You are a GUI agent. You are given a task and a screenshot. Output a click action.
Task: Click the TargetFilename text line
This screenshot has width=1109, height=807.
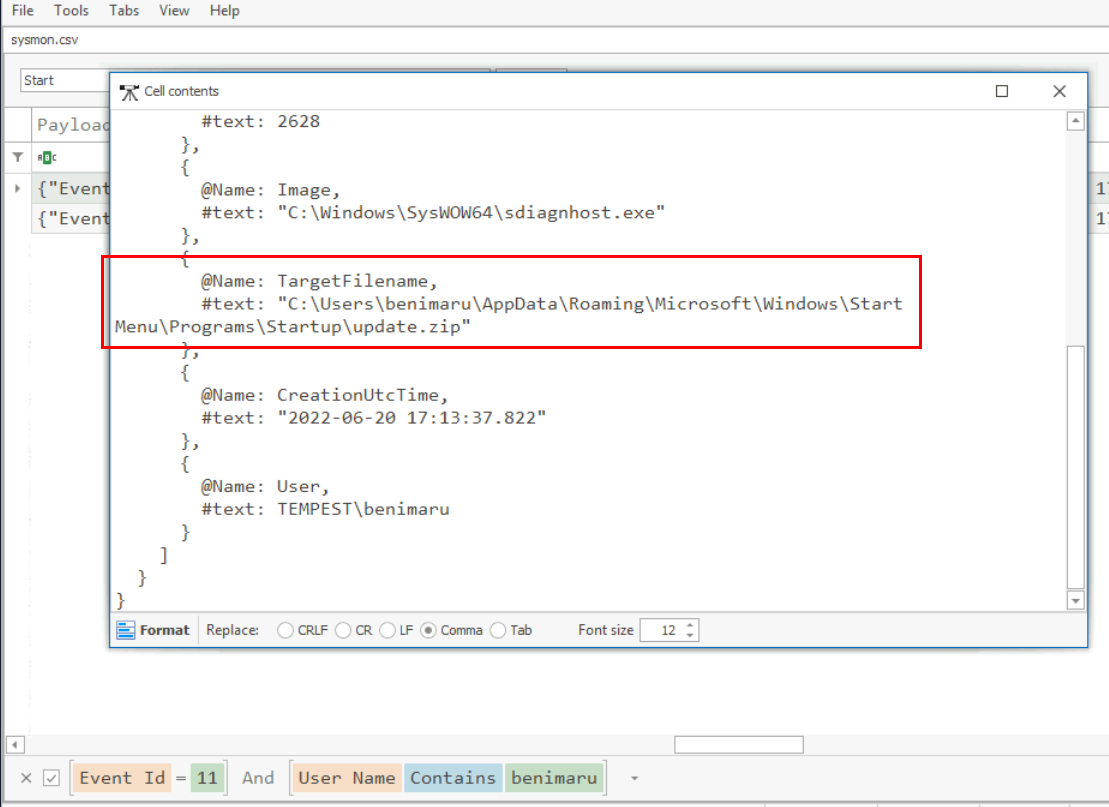point(319,281)
